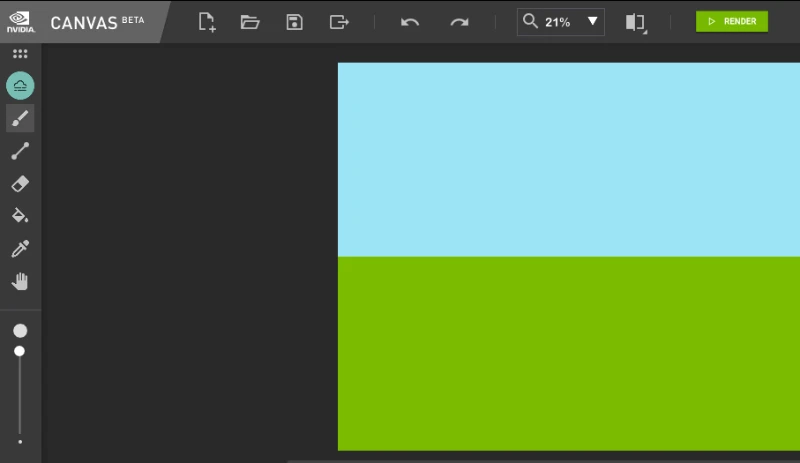Click the brush size slider handle
The width and height of the screenshot is (800, 463).
19,351
